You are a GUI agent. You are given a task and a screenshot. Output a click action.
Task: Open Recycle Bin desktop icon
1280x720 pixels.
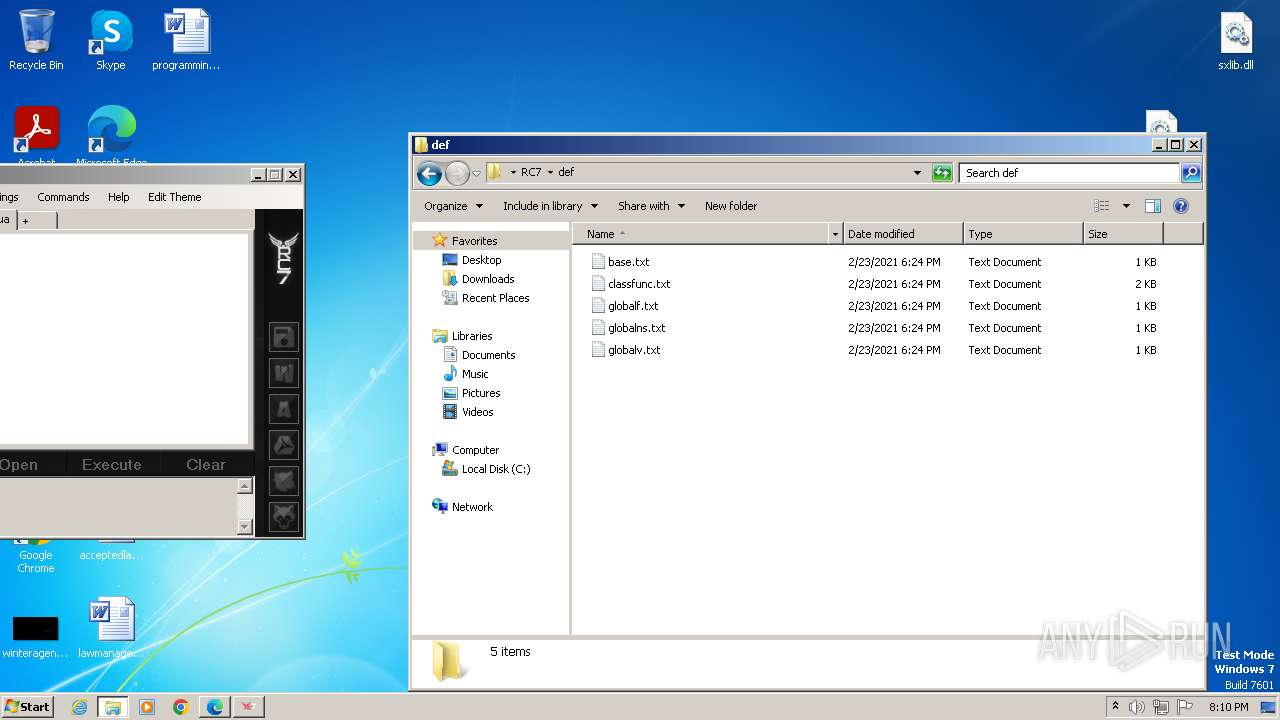[36, 41]
